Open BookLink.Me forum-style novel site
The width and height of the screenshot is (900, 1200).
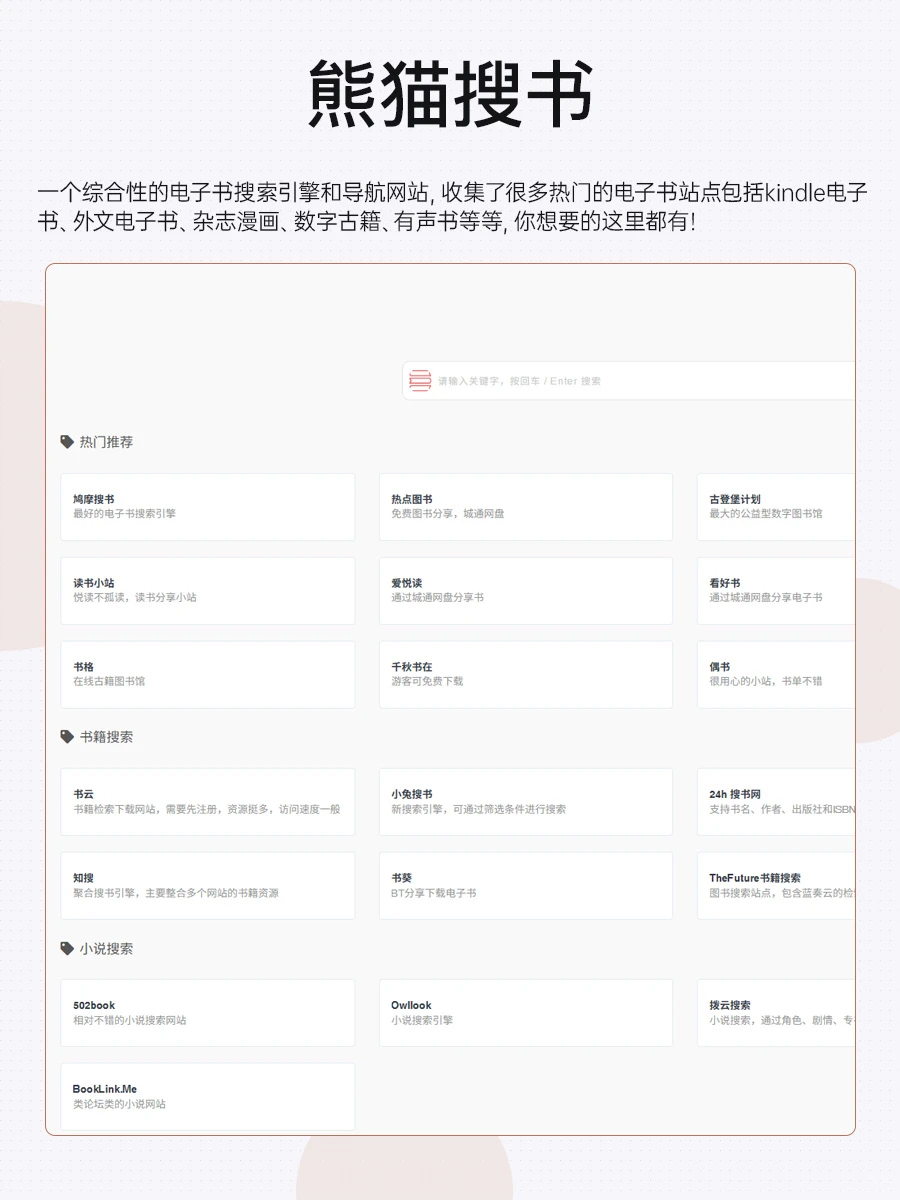coord(208,1097)
